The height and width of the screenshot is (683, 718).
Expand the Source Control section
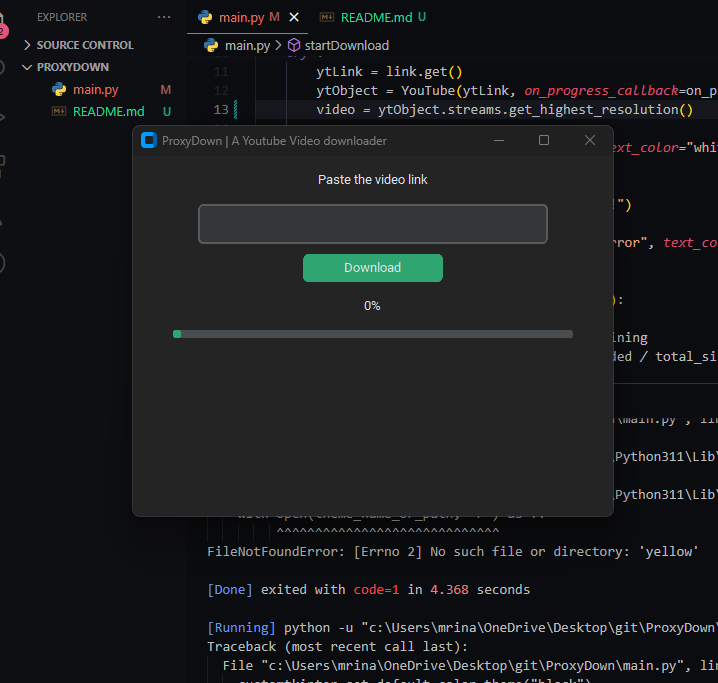pyautogui.click(x=84, y=45)
